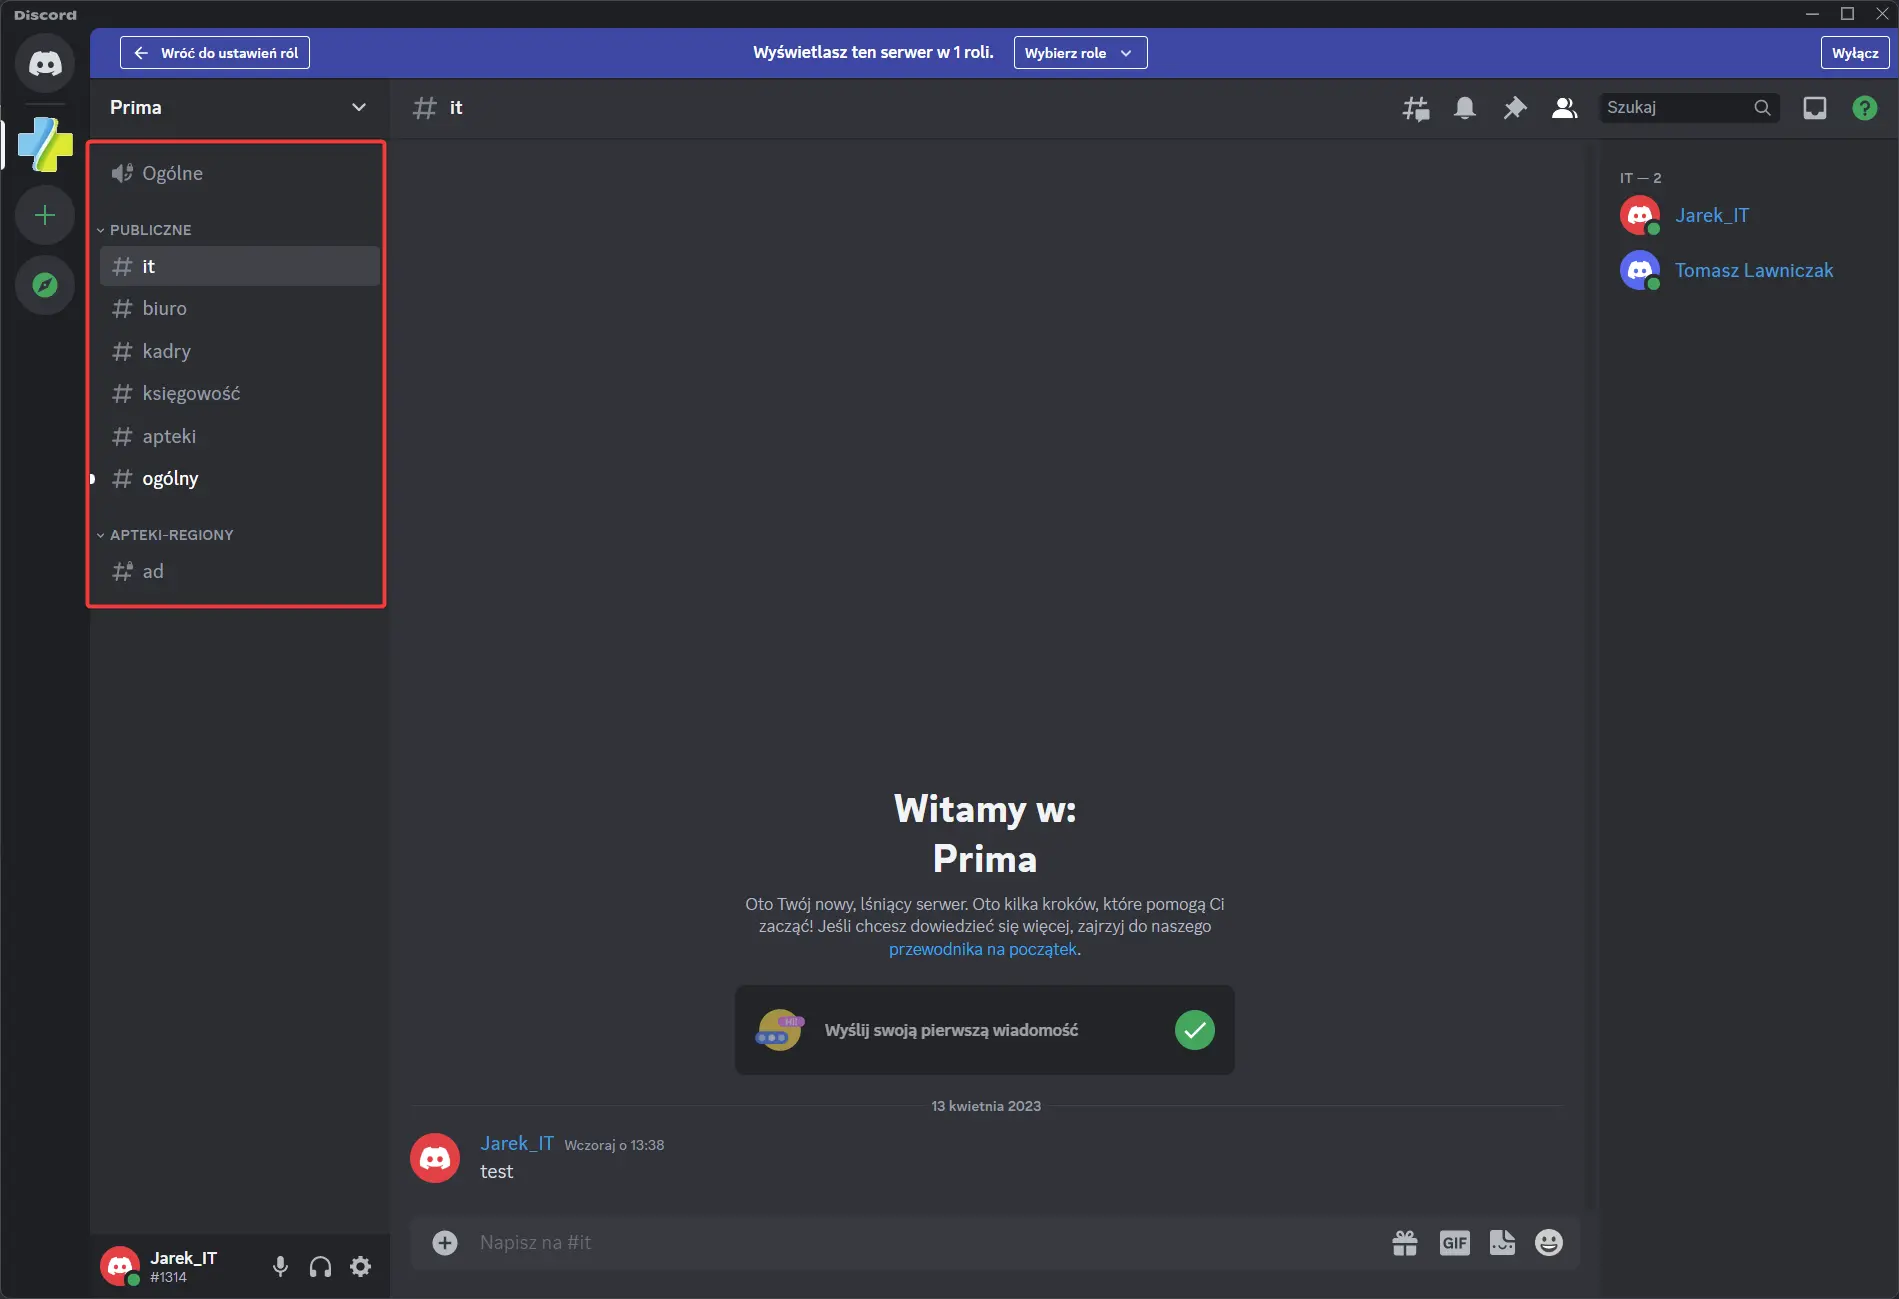Open Nitro gift icon in message bar
The height and width of the screenshot is (1299, 1899).
click(1405, 1242)
